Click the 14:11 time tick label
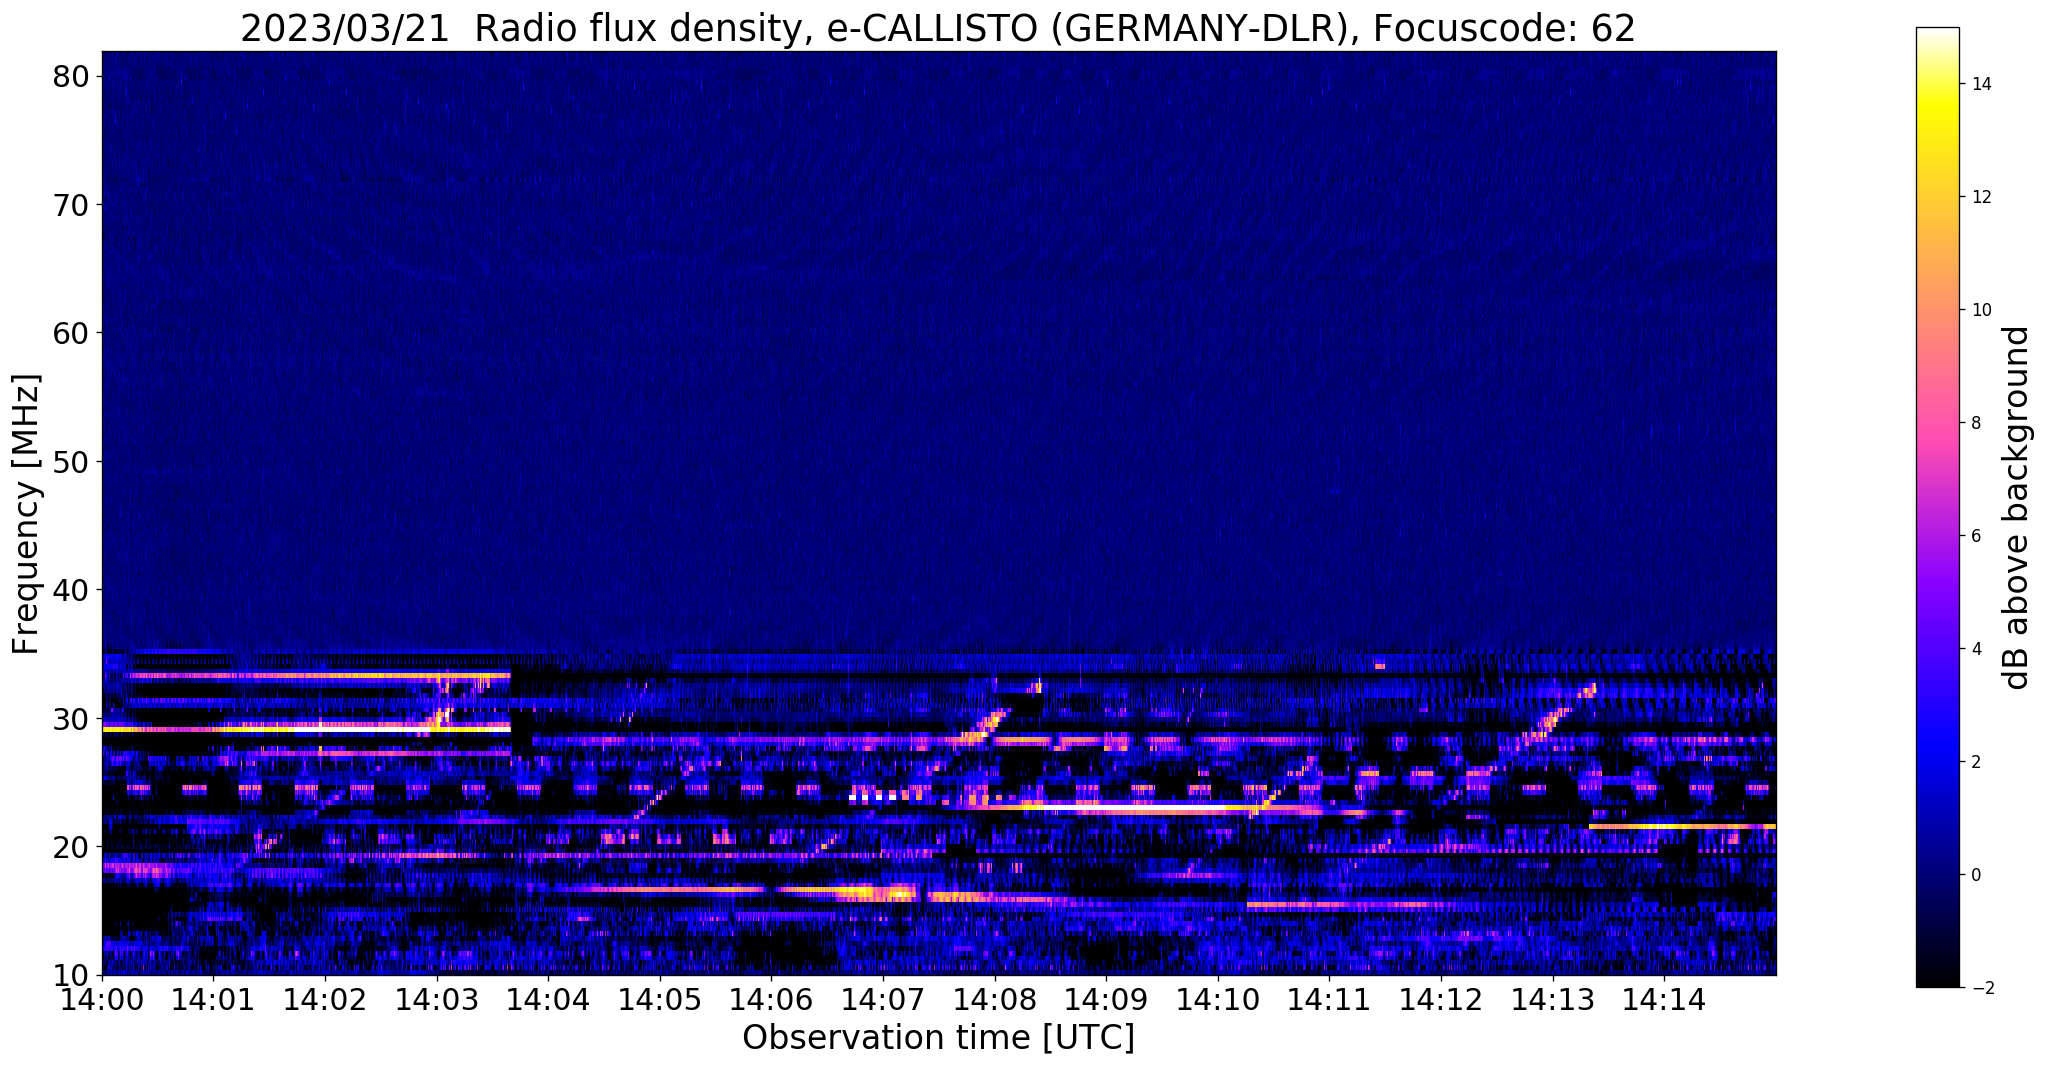Image resolution: width=2047 pixels, height=1067 pixels. click(x=1329, y=998)
